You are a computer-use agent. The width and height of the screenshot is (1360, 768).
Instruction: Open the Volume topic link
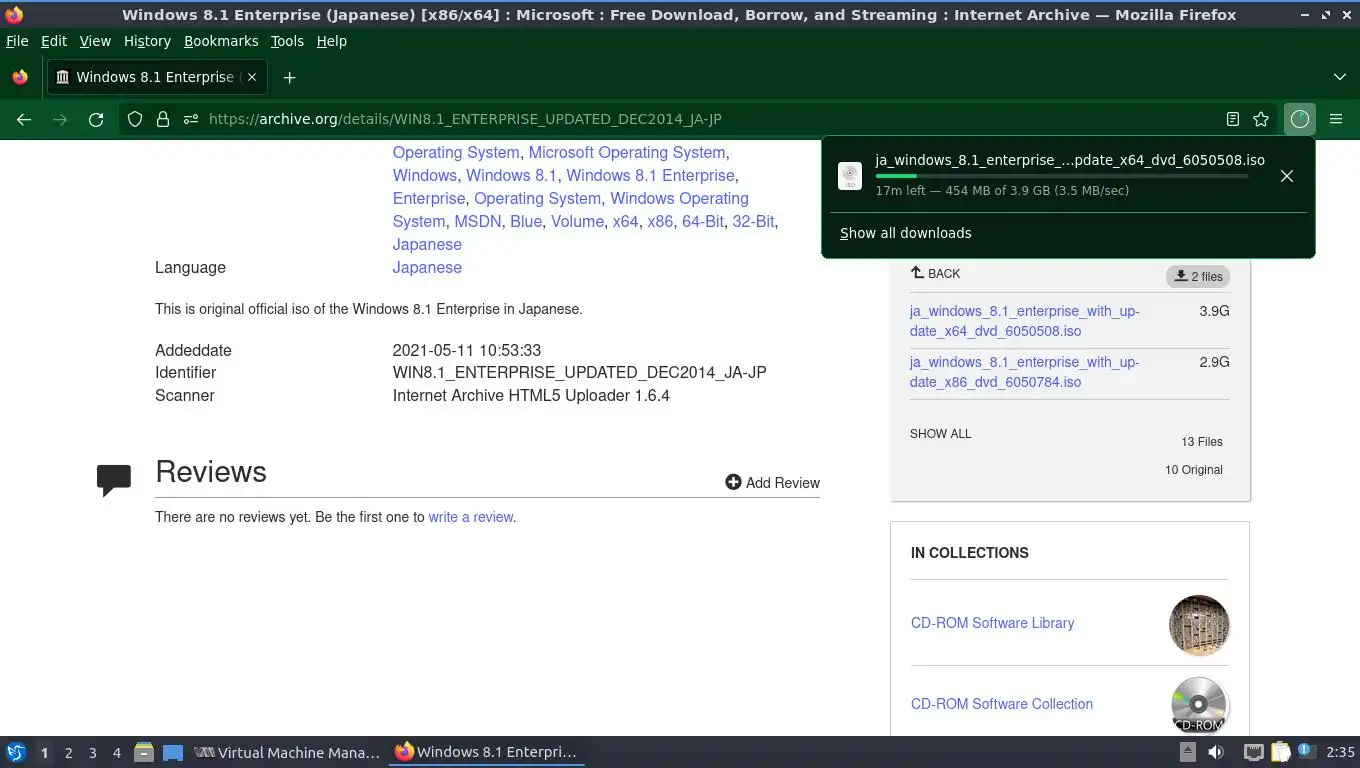[577, 221]
